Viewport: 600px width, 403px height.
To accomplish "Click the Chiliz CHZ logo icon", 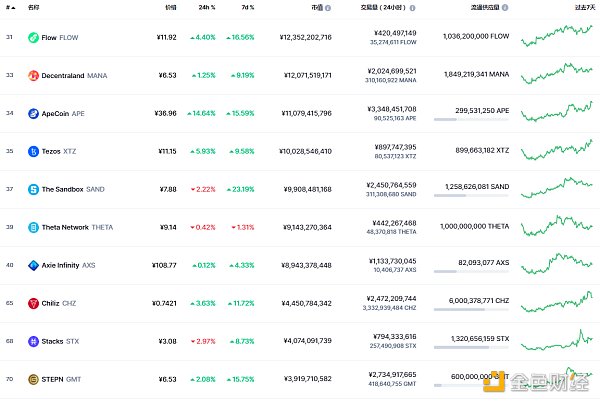I will (33, 303).
